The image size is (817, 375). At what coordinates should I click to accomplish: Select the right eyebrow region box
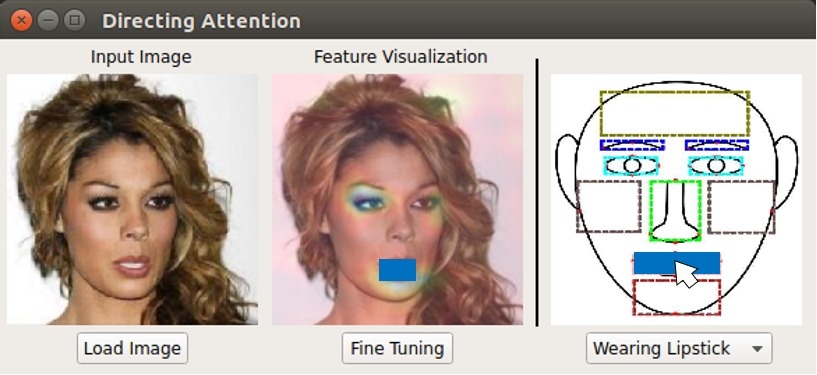[717, 145]
